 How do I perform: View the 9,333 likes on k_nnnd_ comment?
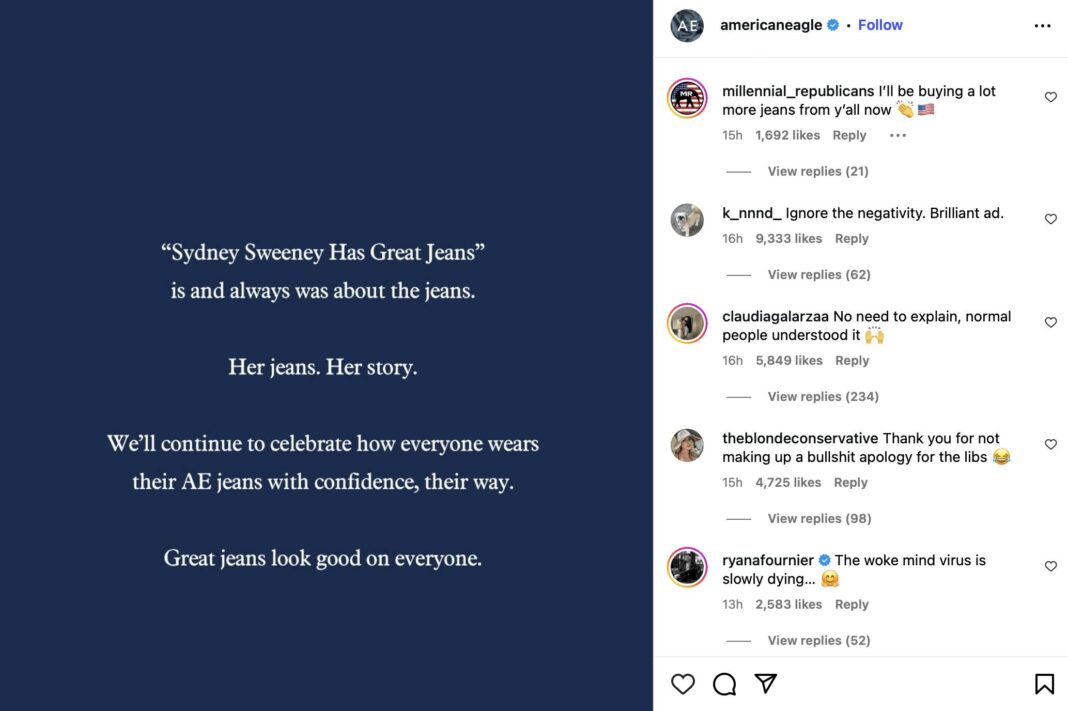[789, 238]
